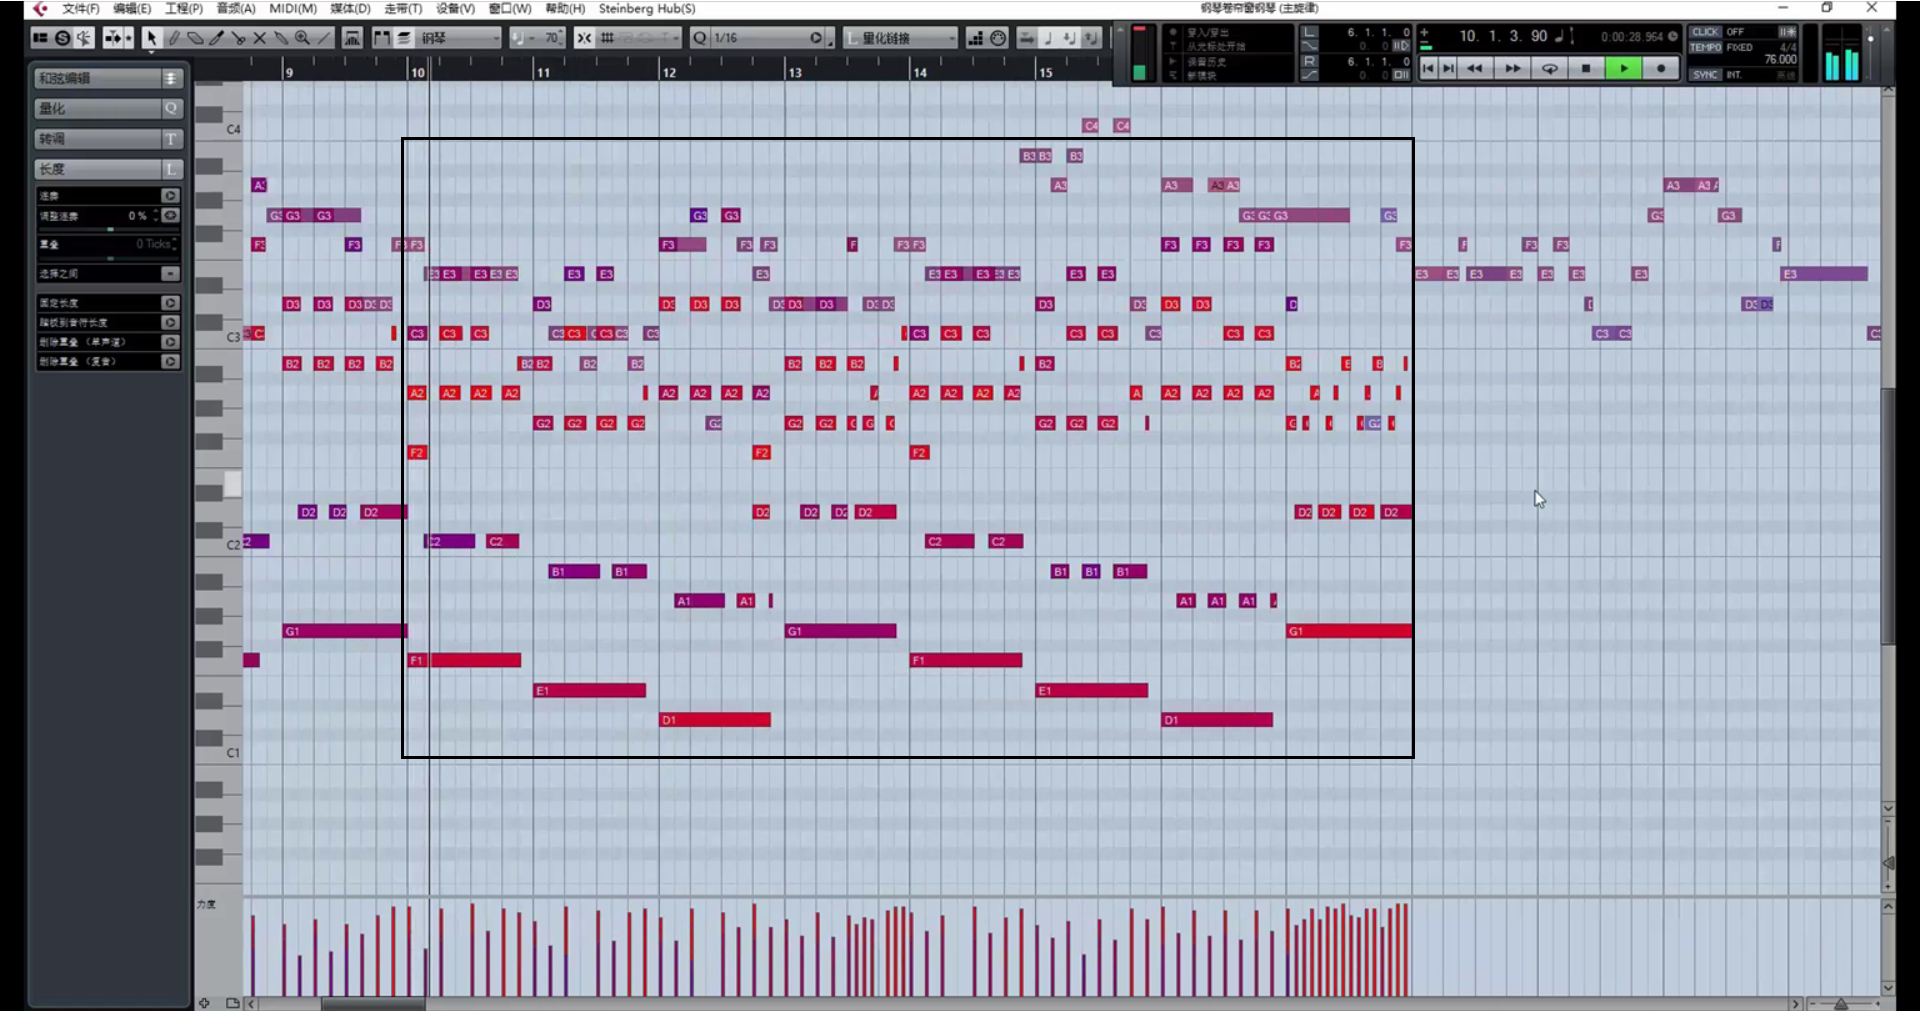Select the Split scissors tool
The height and width of the screenshot is (1011, 1920).
(x=238, y=38)
